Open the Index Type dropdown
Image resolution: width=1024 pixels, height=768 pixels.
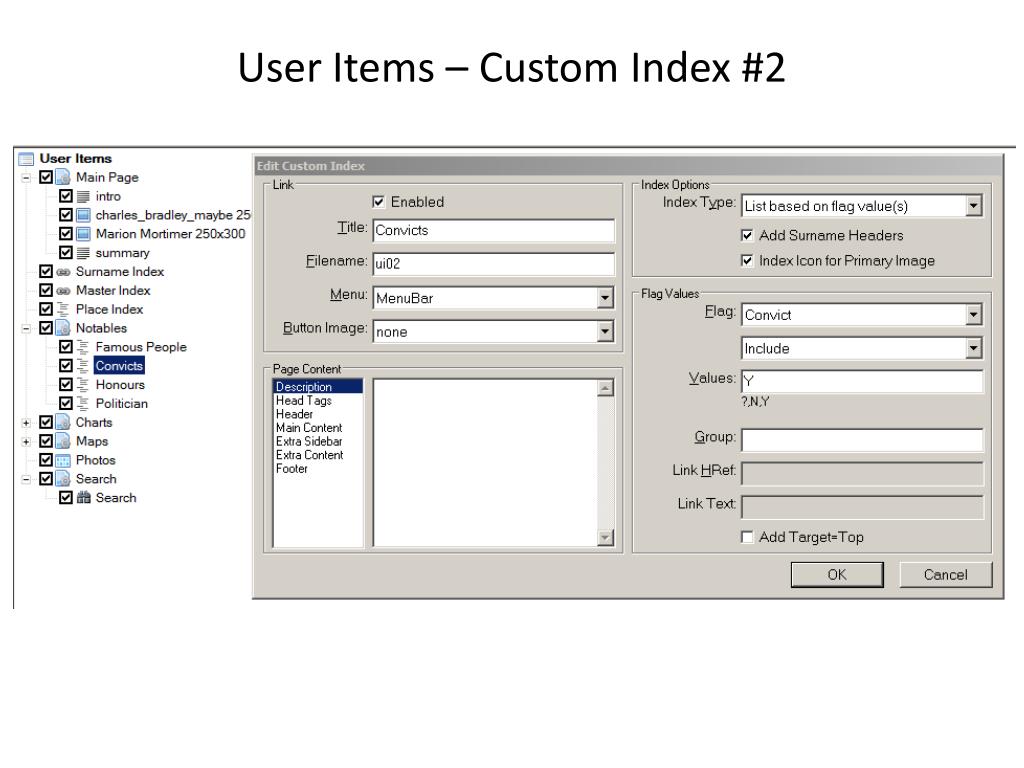(973, 206)
